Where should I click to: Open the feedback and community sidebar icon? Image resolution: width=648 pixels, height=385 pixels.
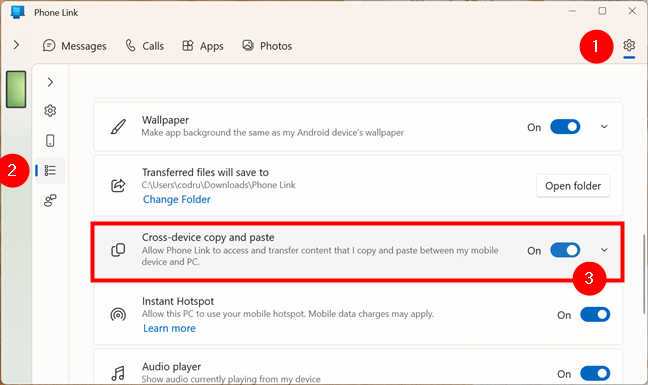(50, 200)
